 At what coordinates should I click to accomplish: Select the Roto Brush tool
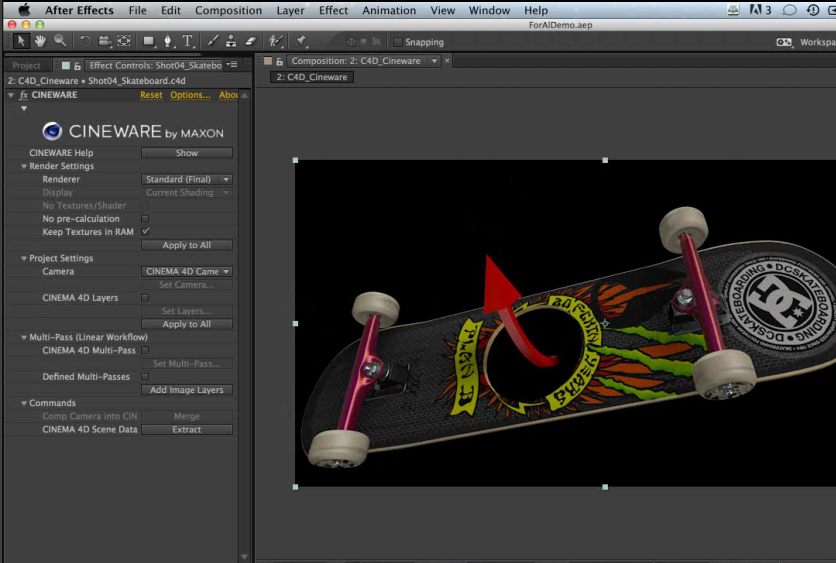coord(276,41)
